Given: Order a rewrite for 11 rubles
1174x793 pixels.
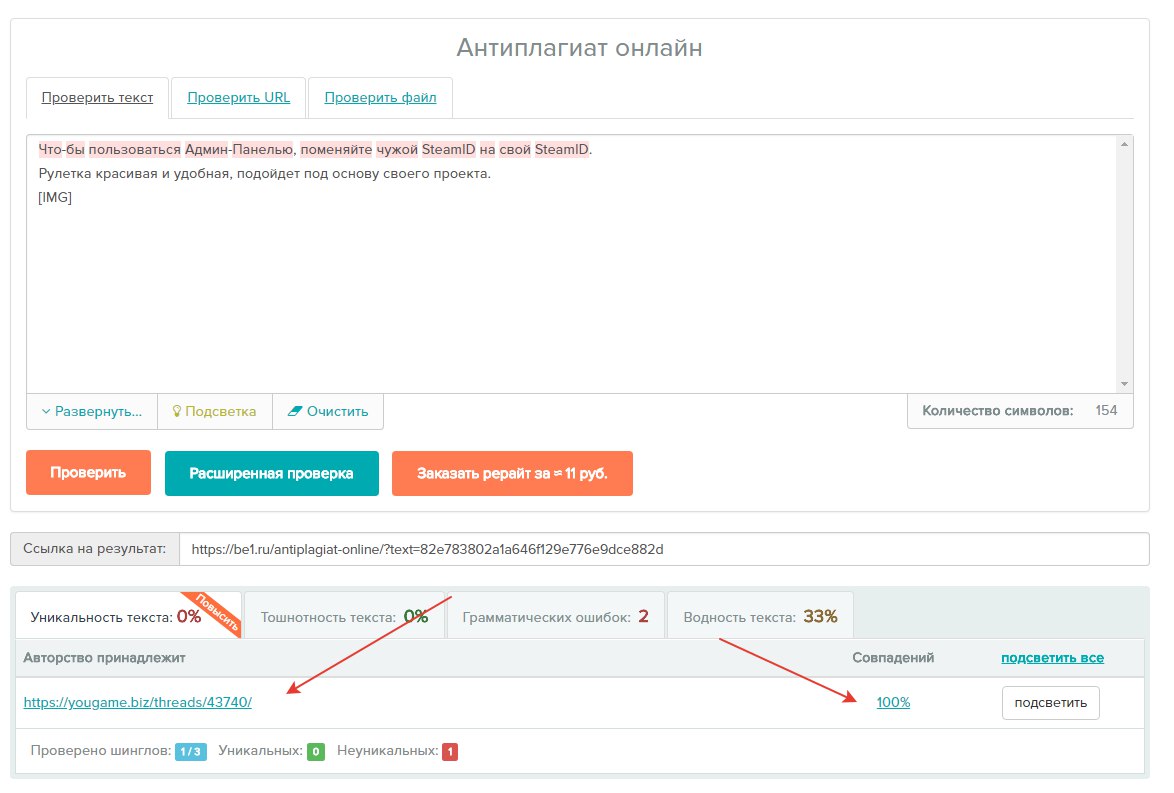Looking at the screenshot, I should tap(512, 473).
